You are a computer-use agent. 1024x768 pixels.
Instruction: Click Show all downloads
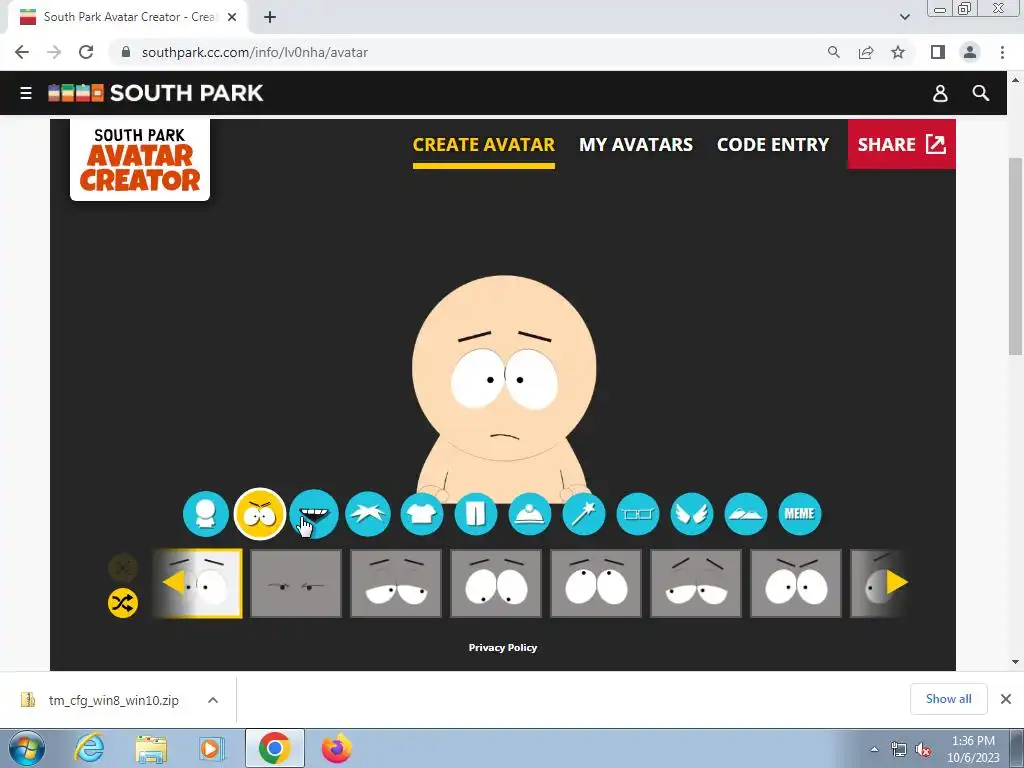(x=948, y=699)
